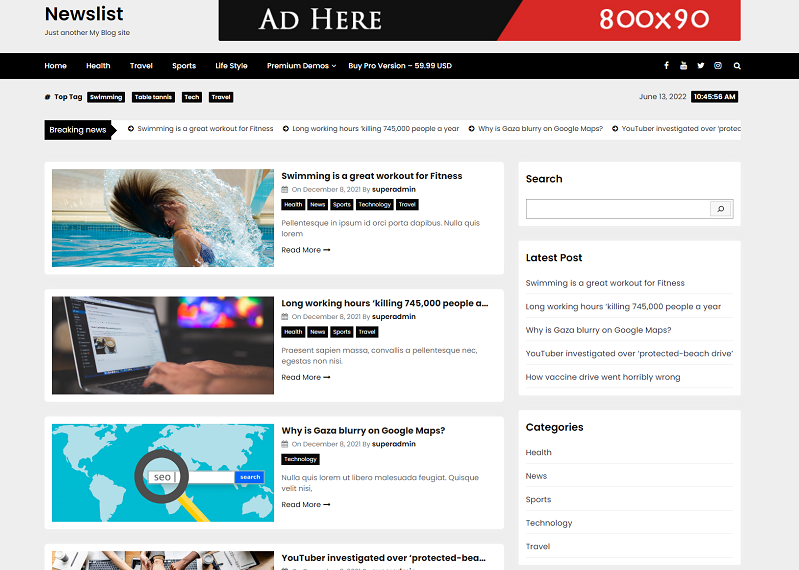Open the YouTube social icon
This screenshot has width=799, height=570.
(683, 66)
